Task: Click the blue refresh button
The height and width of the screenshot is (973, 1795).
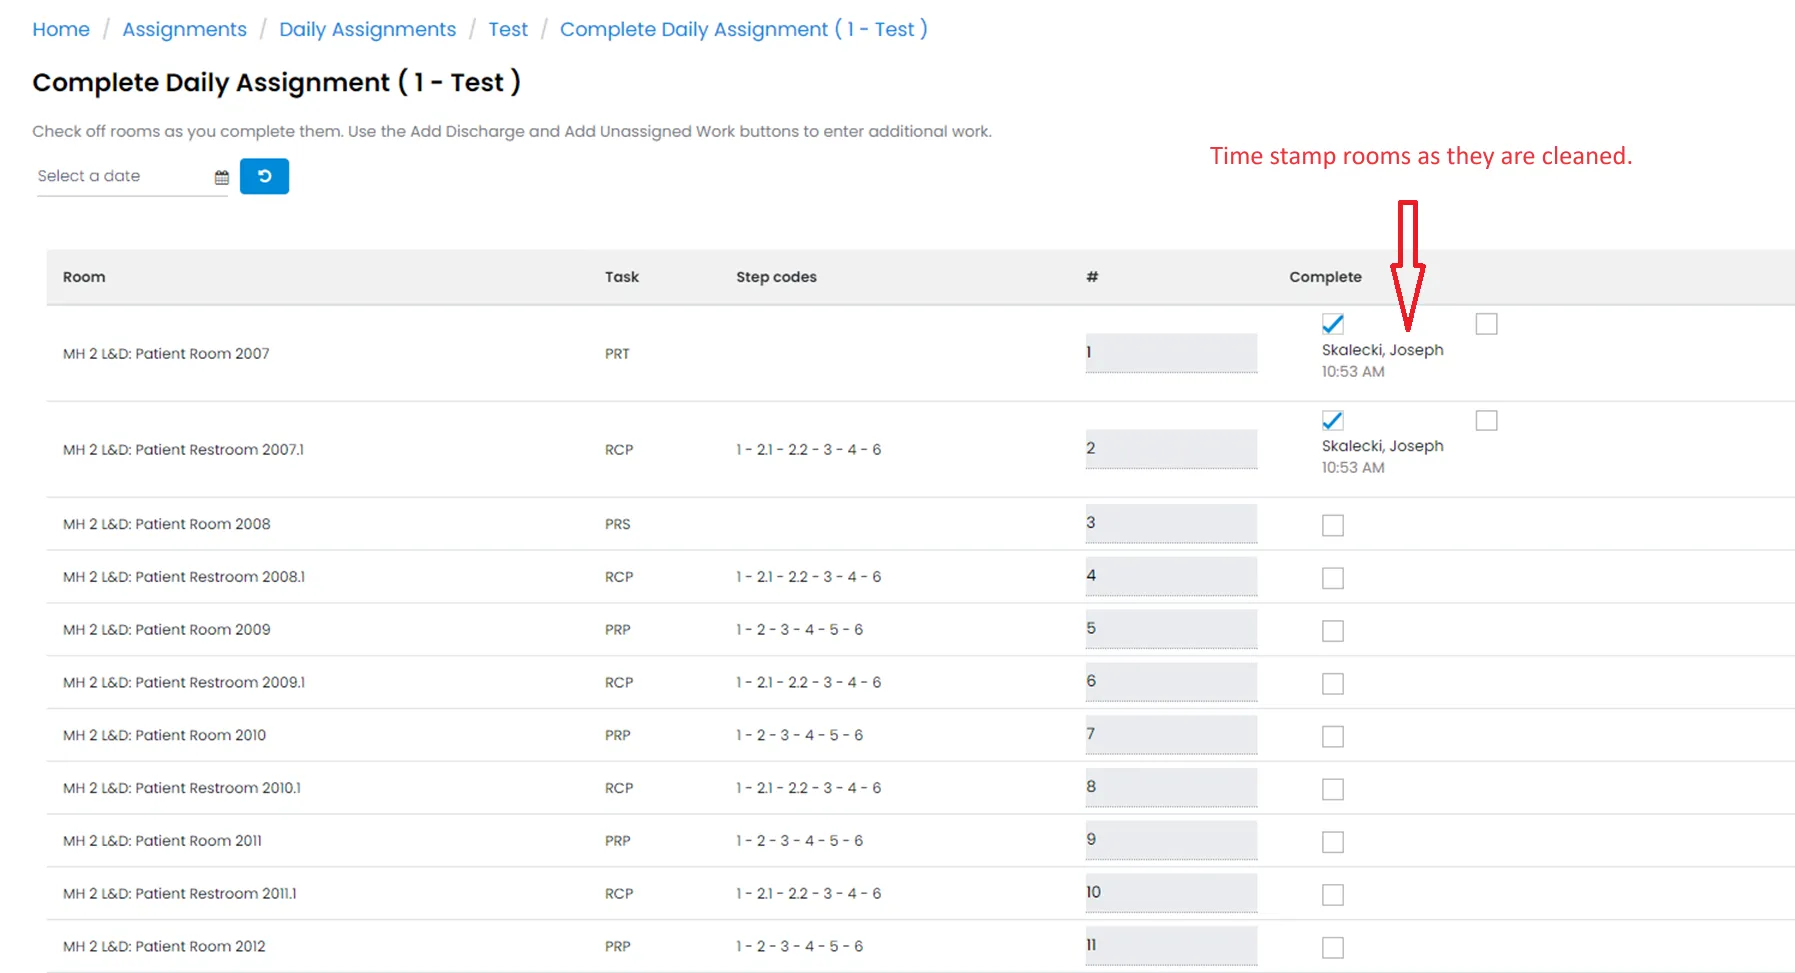Action: [x=264, y=176]
